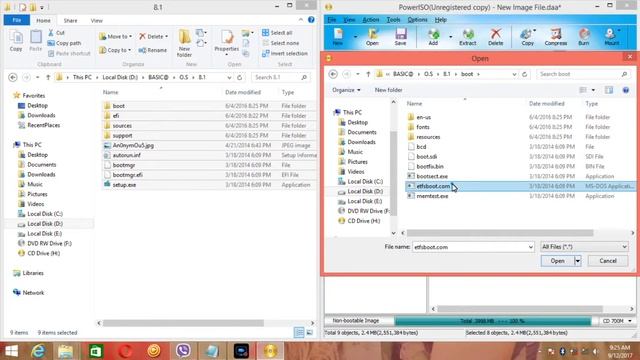Select bootmgr.efi in Explorer file list
This screenshot has height=360, width=640.
[127, 175]
